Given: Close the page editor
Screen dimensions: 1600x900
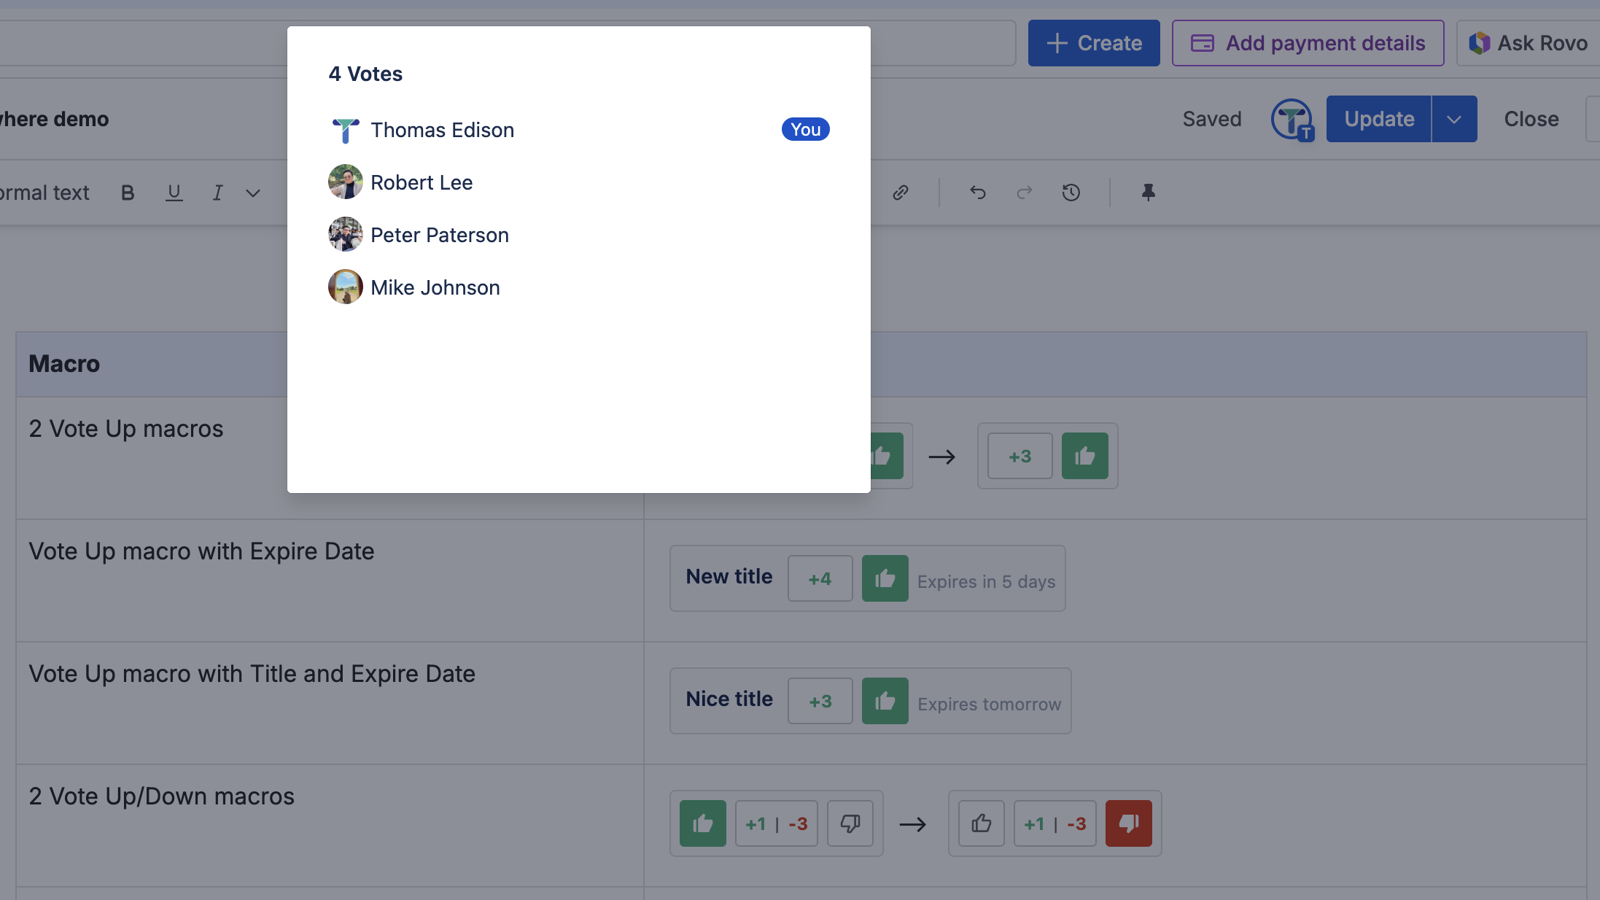Looking at the screenshot, I should (1531, 119).
